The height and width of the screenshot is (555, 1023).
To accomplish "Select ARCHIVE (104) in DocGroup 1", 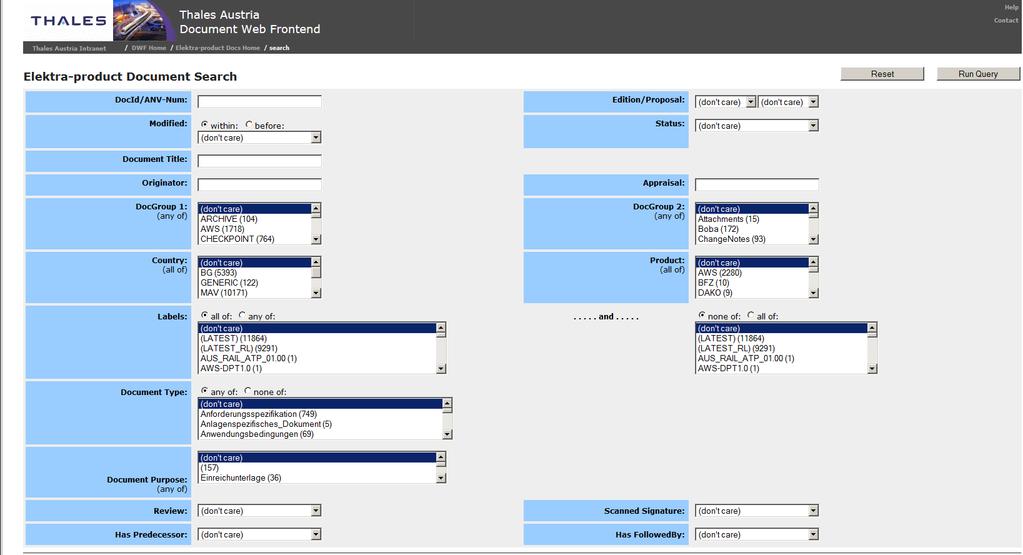I will 254,219.
